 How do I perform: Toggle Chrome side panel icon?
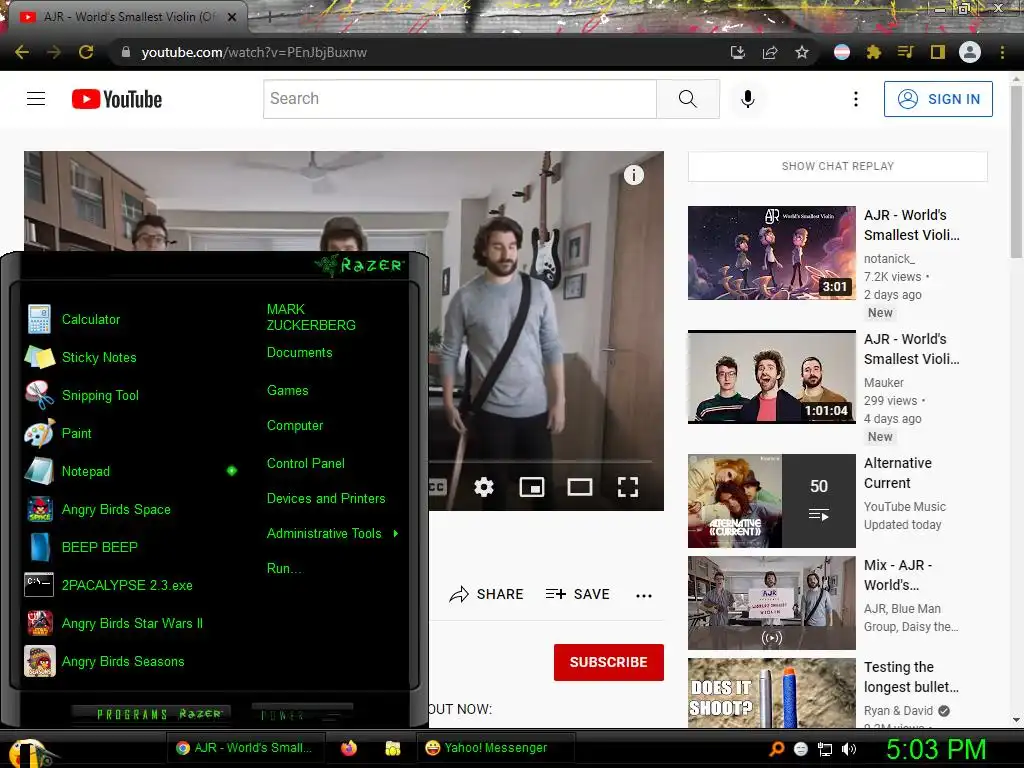click(x=938, y=52)
